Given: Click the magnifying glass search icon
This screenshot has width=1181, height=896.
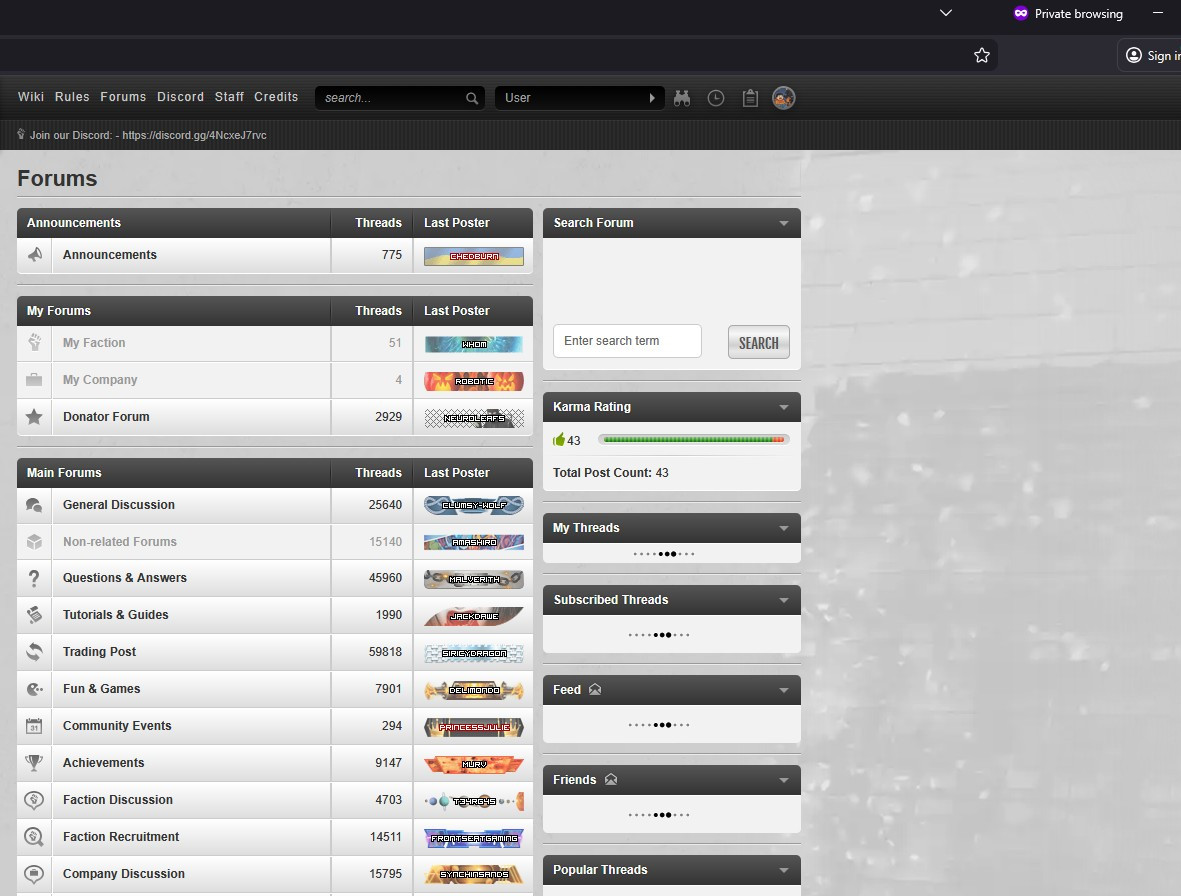Looking at the screenshot, I should (471, 98).
